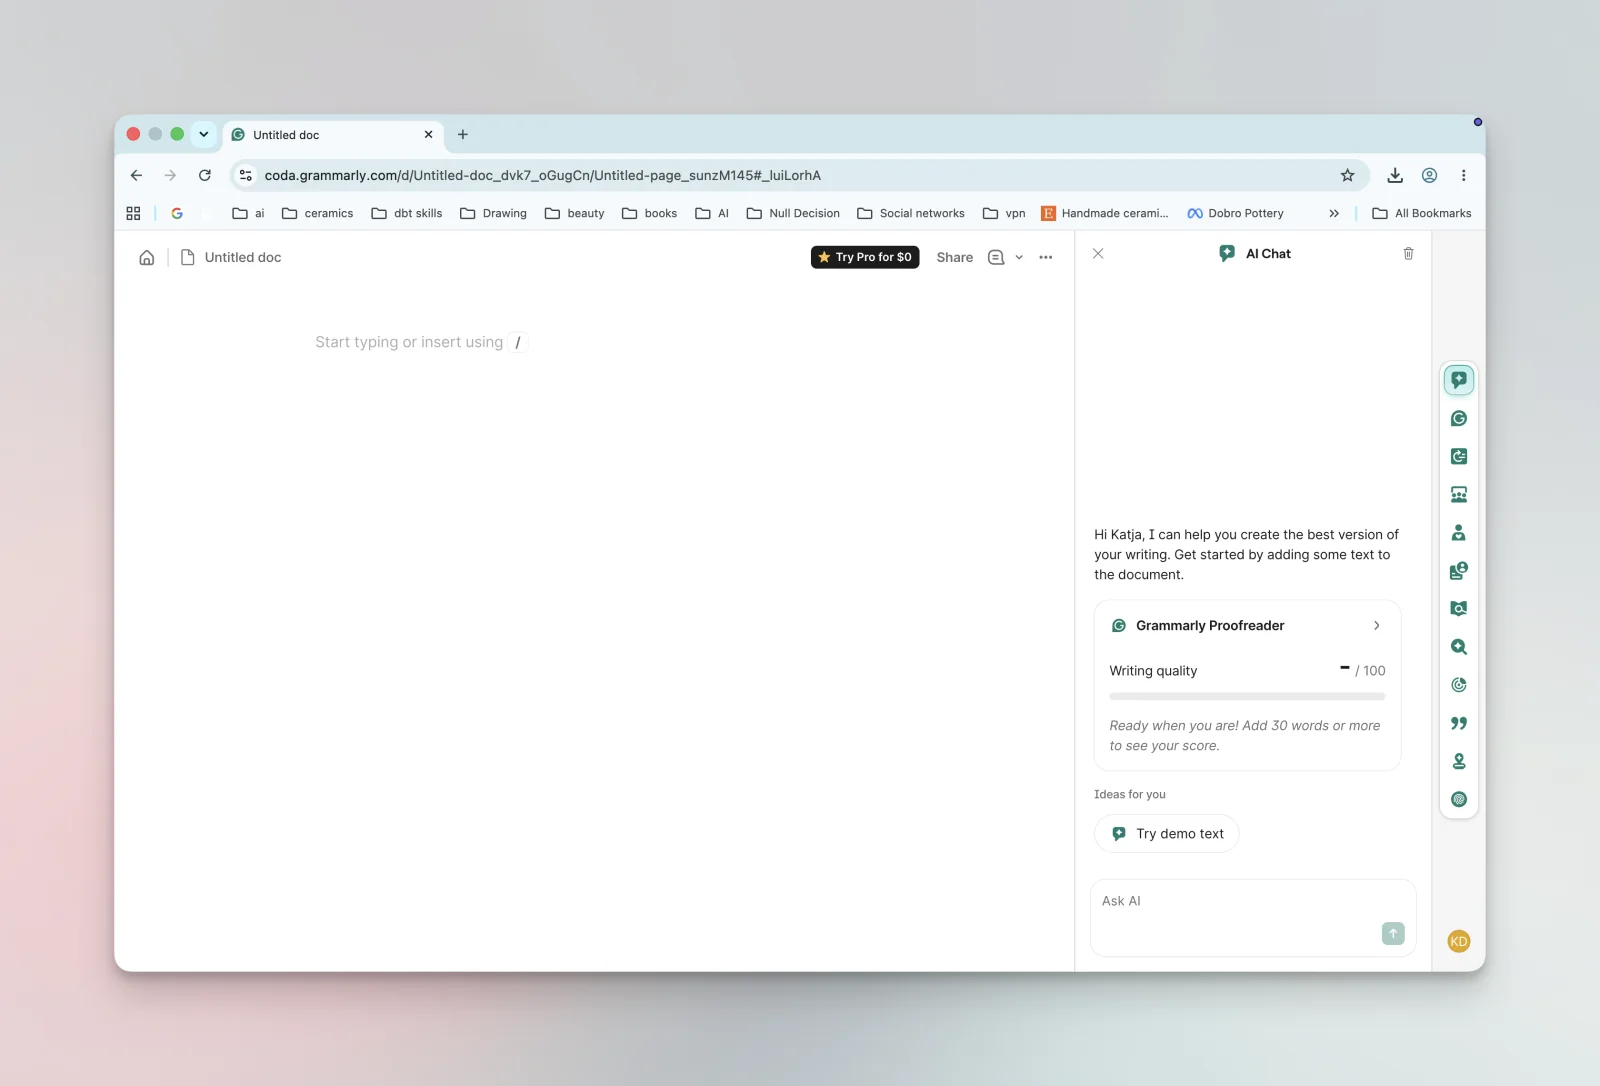This screenshot has height=1086, width=1600.
Task: Click the Untitled doc page icon
Action: 187,258
